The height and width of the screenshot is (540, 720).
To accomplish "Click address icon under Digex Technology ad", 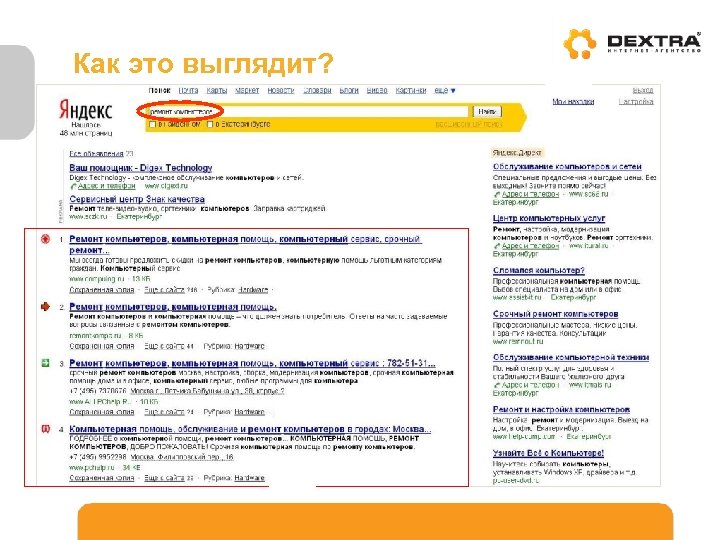I will (73, 186).
